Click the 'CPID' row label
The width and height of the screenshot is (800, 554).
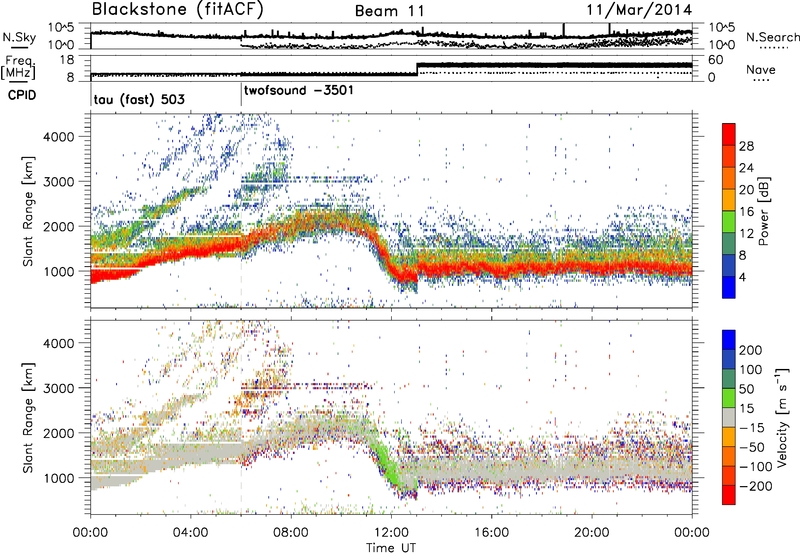click(22, 95)
